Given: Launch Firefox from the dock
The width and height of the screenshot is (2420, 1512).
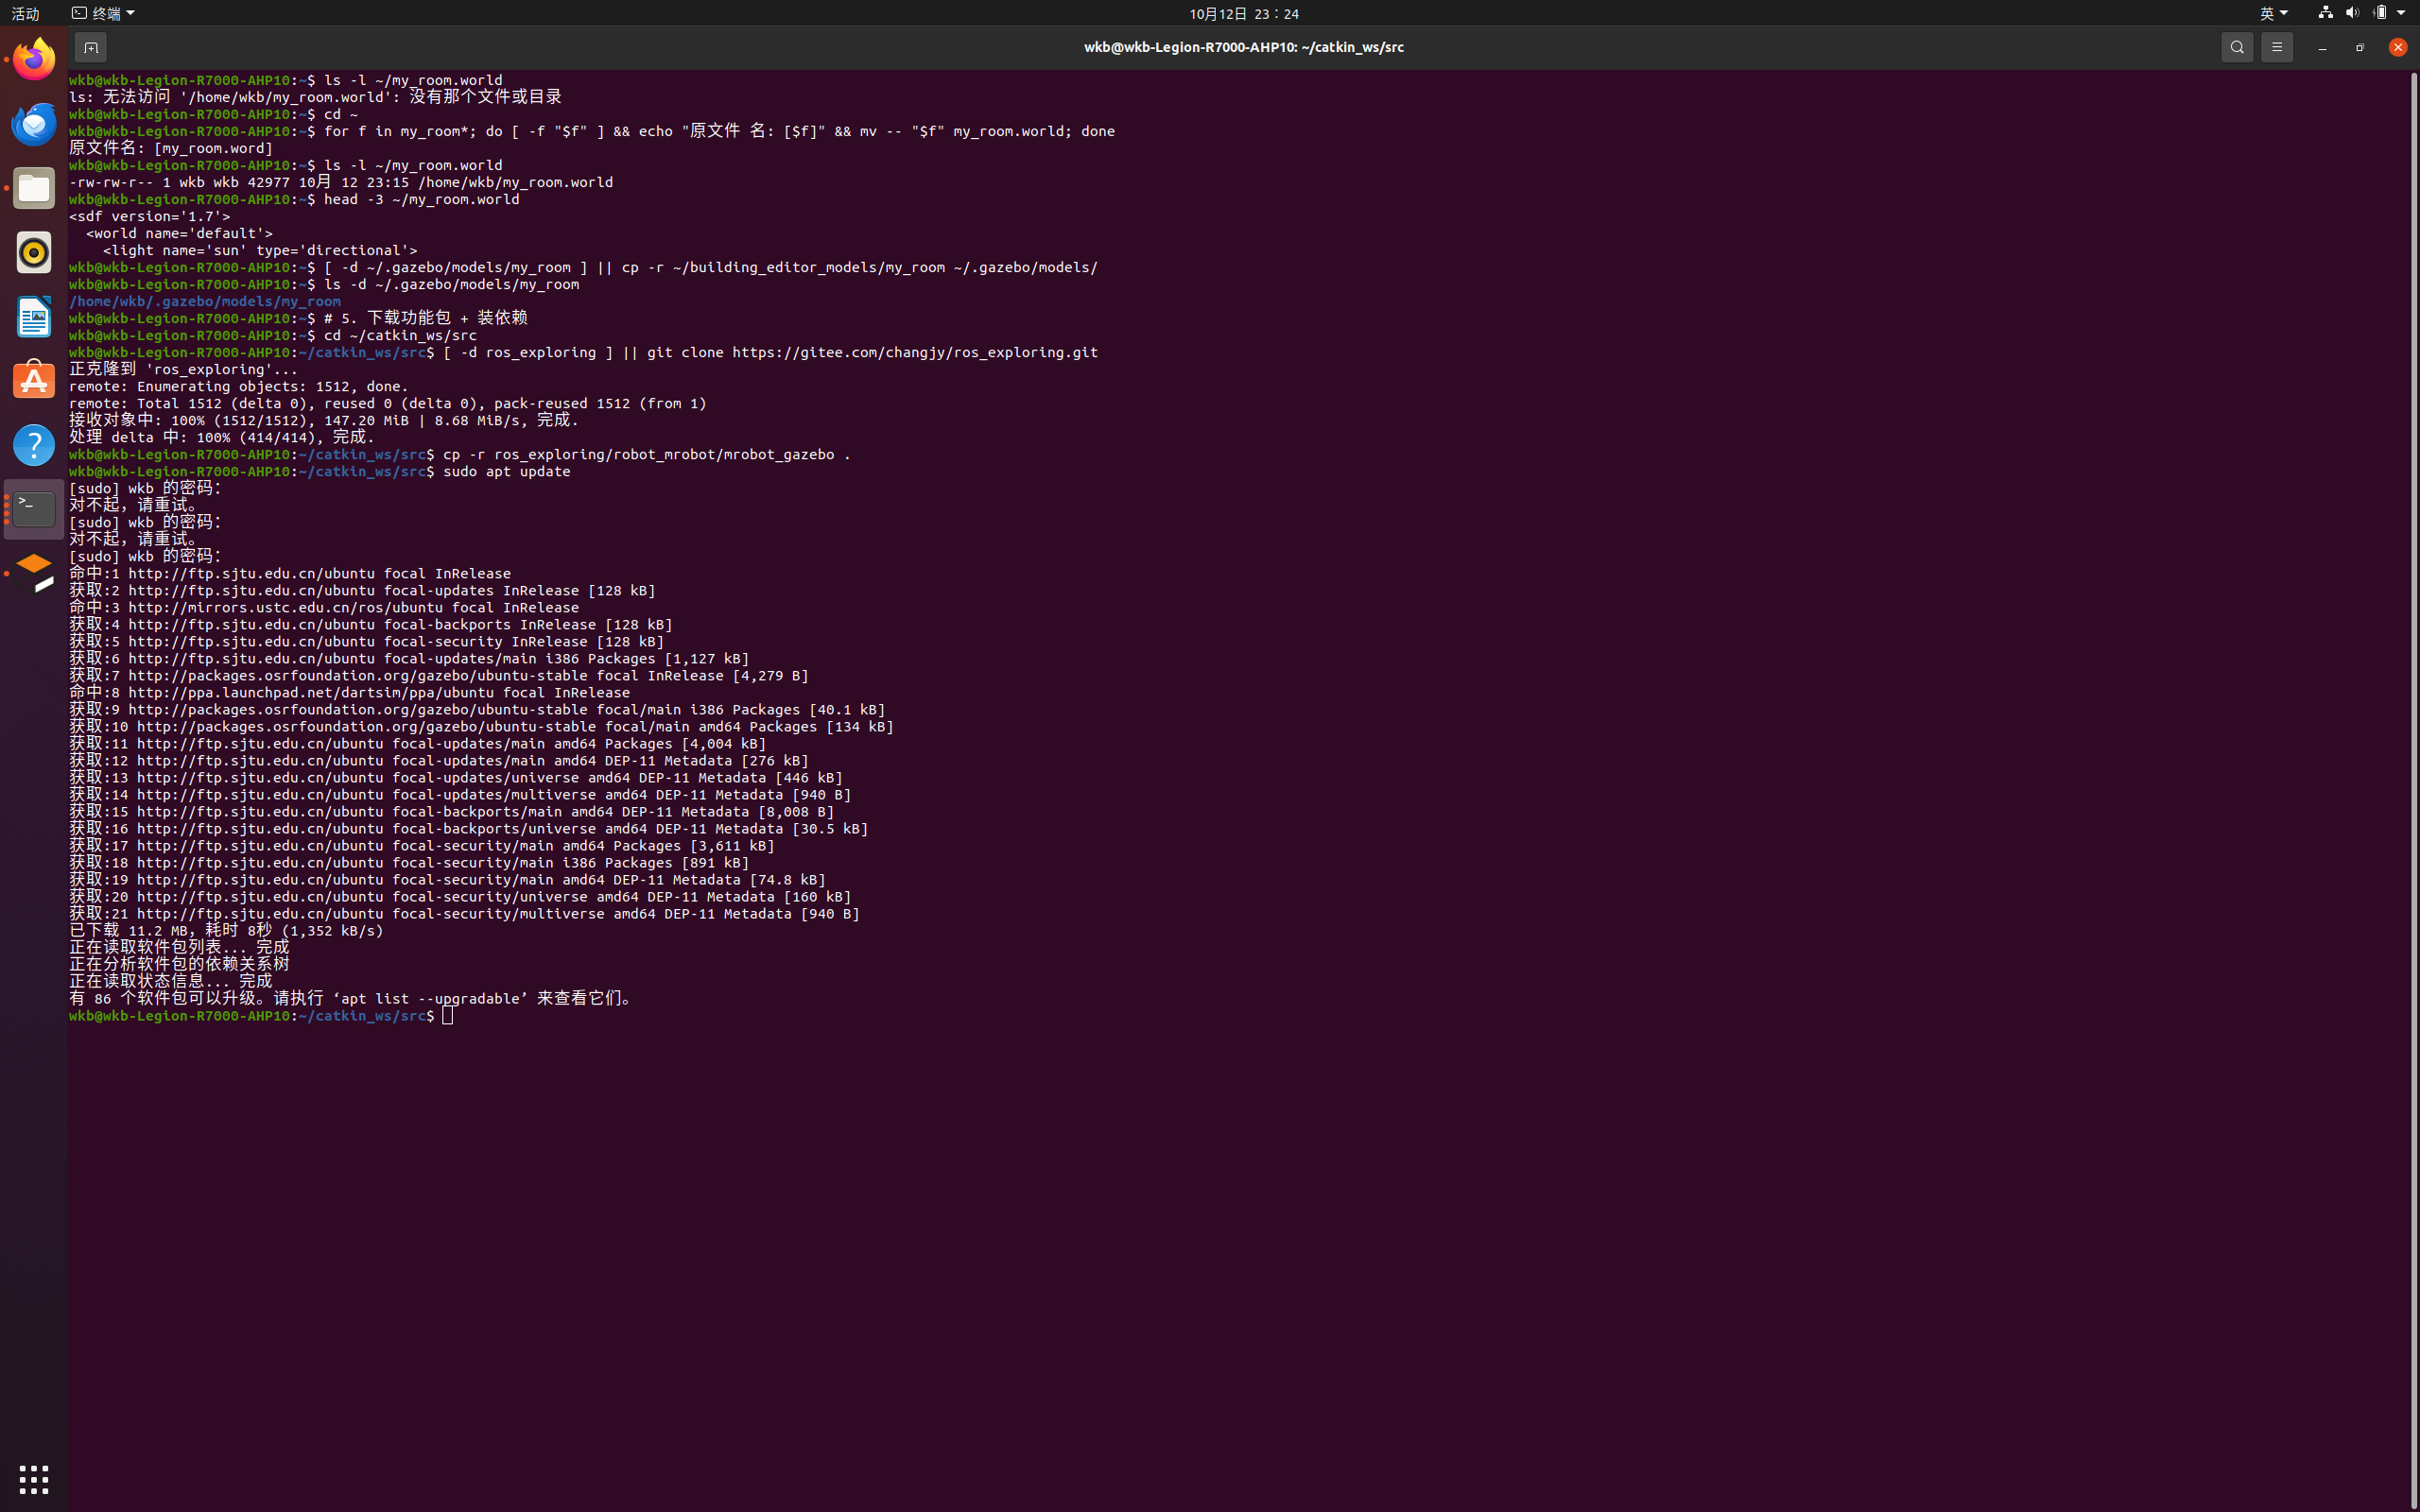Looking at the screenshot, I should pyautogui.click(x=34, y=59).
